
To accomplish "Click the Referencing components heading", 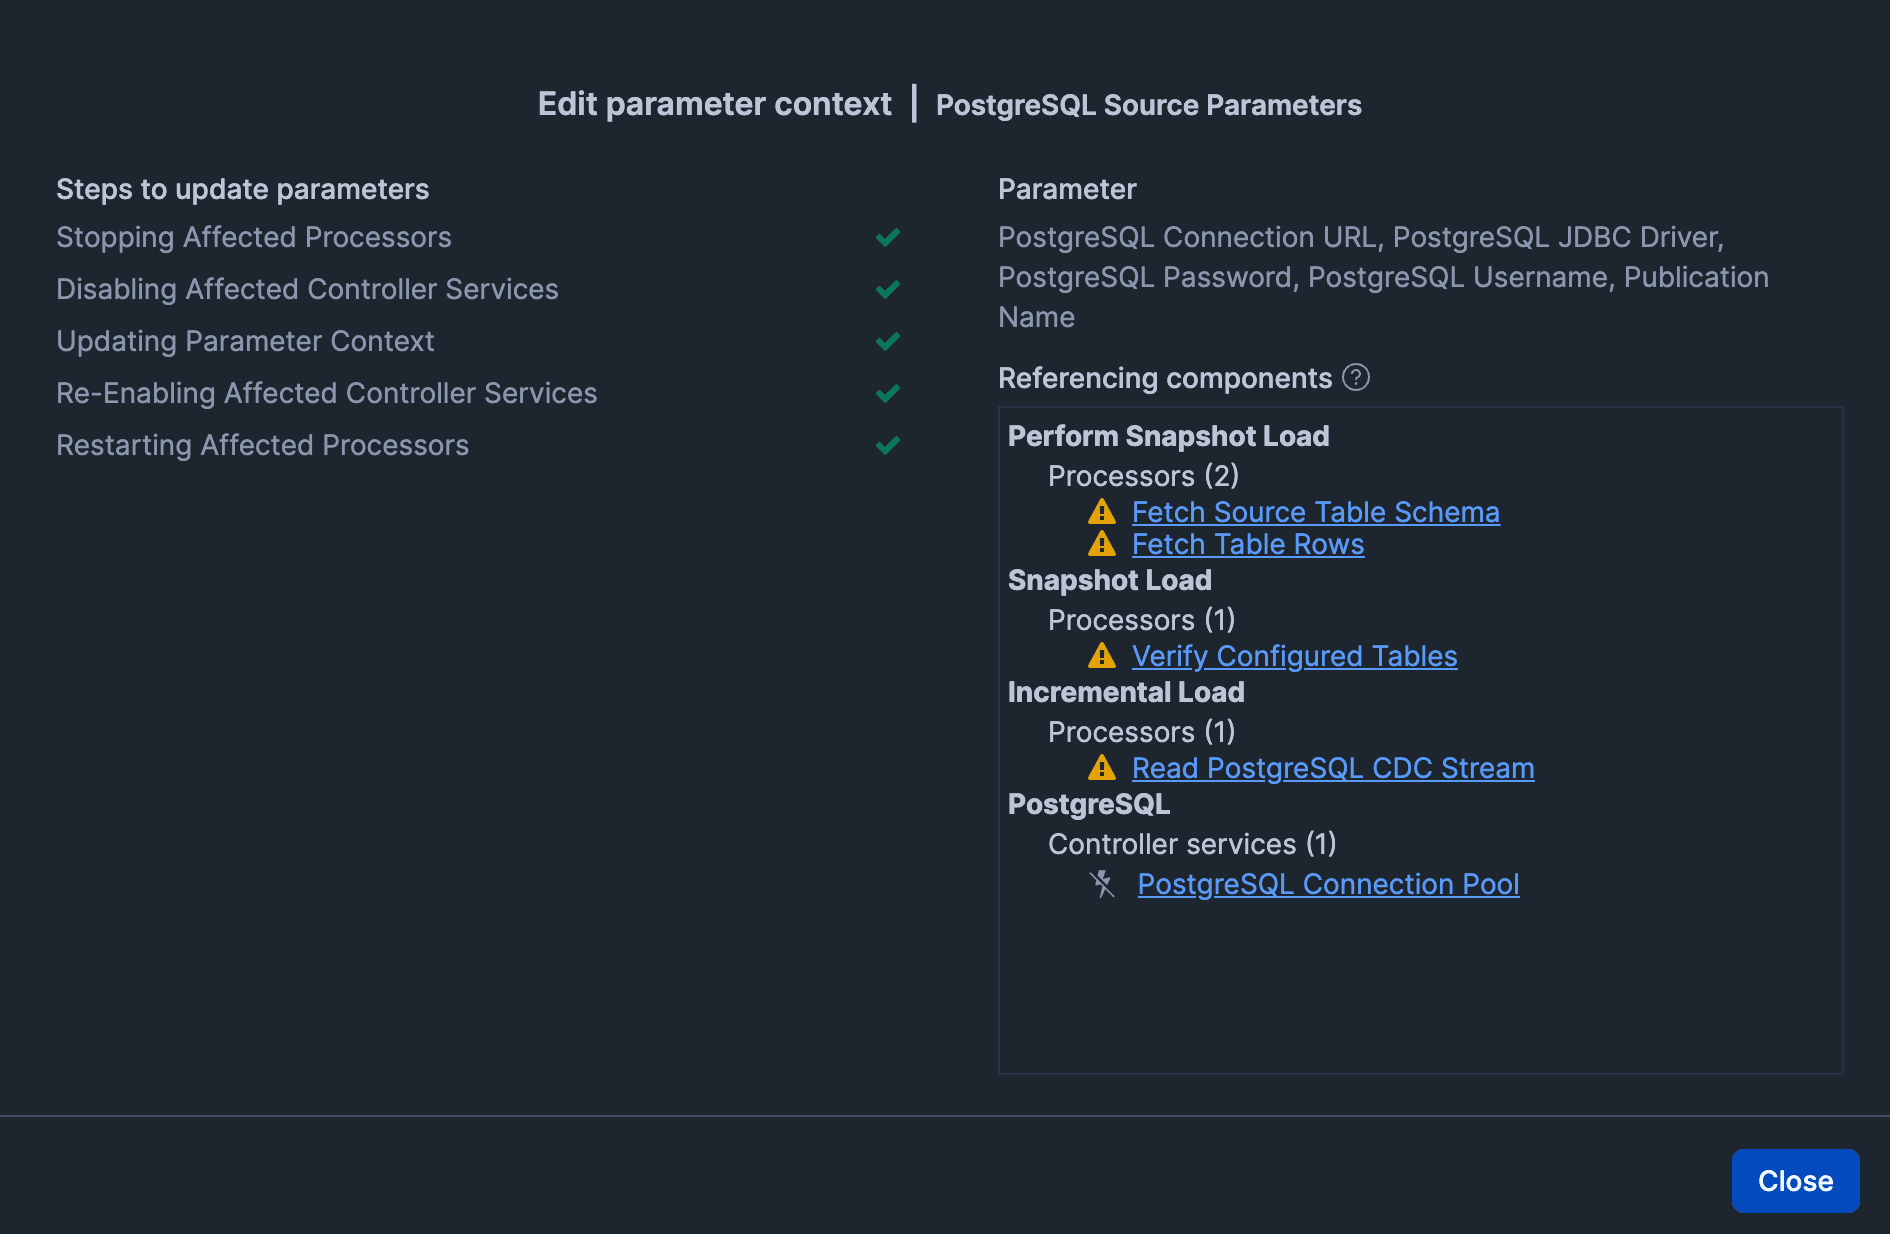I will pos(1165,378).
